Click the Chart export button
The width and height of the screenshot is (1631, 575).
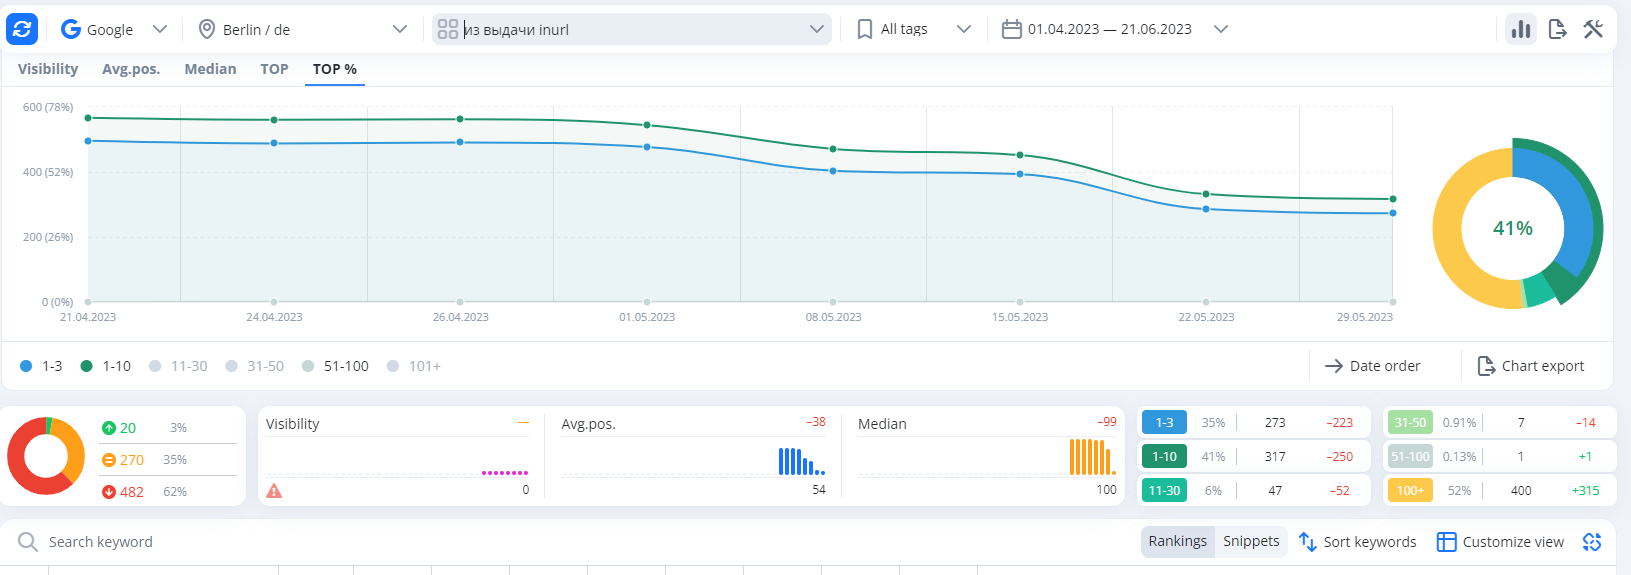tap(1531, 366)
